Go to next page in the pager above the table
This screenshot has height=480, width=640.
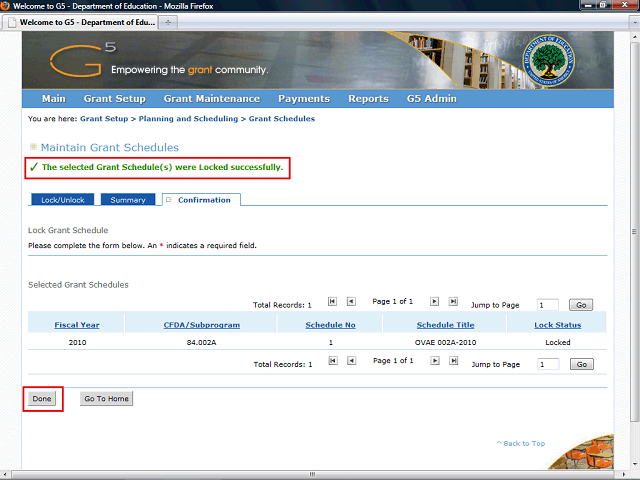tap(434, 302)
